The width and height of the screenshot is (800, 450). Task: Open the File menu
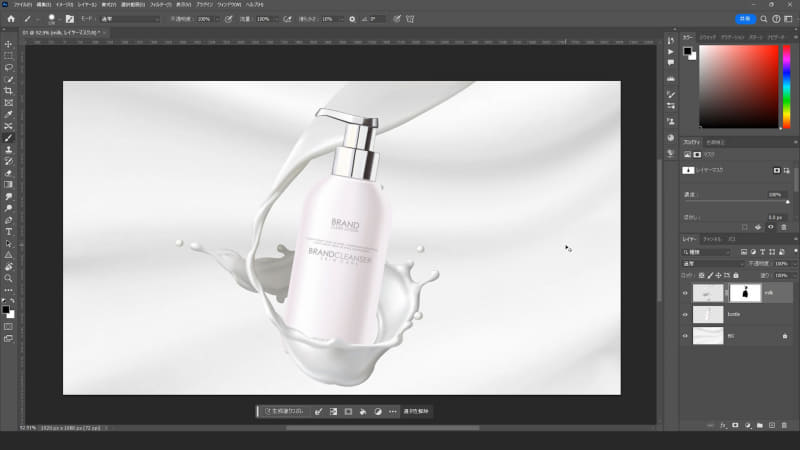[23, 5]
